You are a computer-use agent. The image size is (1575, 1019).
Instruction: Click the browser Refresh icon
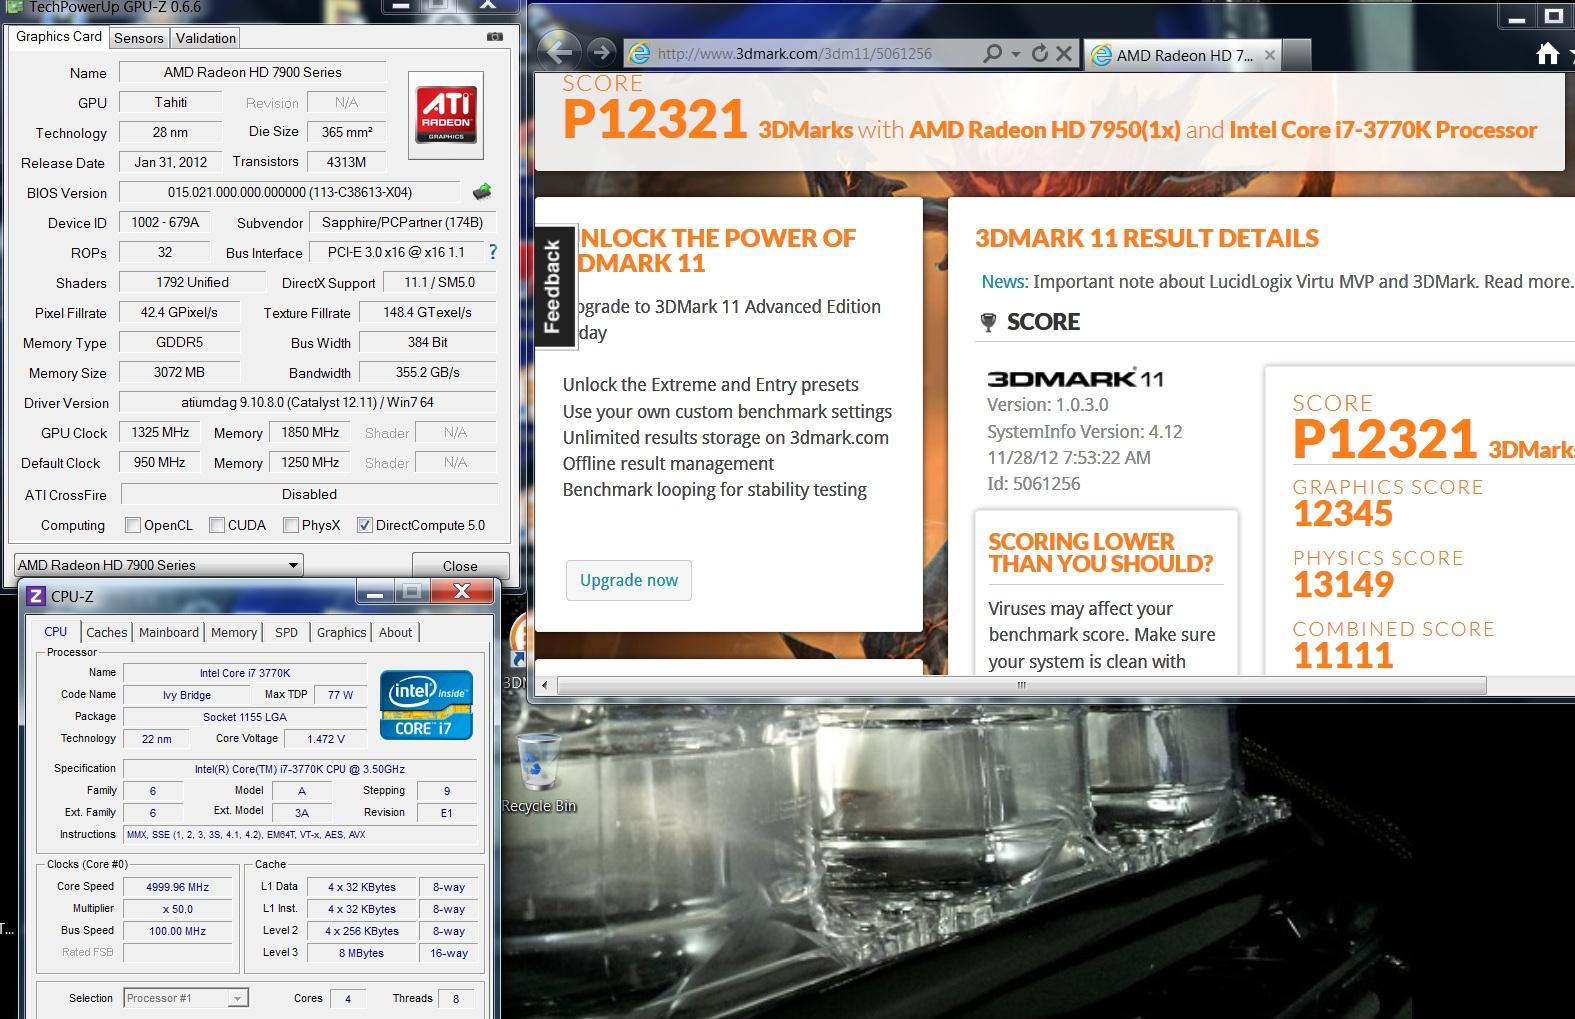(1040, 53)
